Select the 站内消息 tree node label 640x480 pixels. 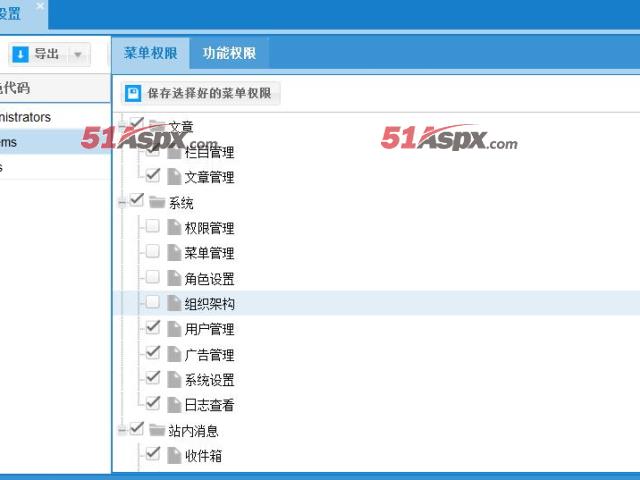[193, 430]
